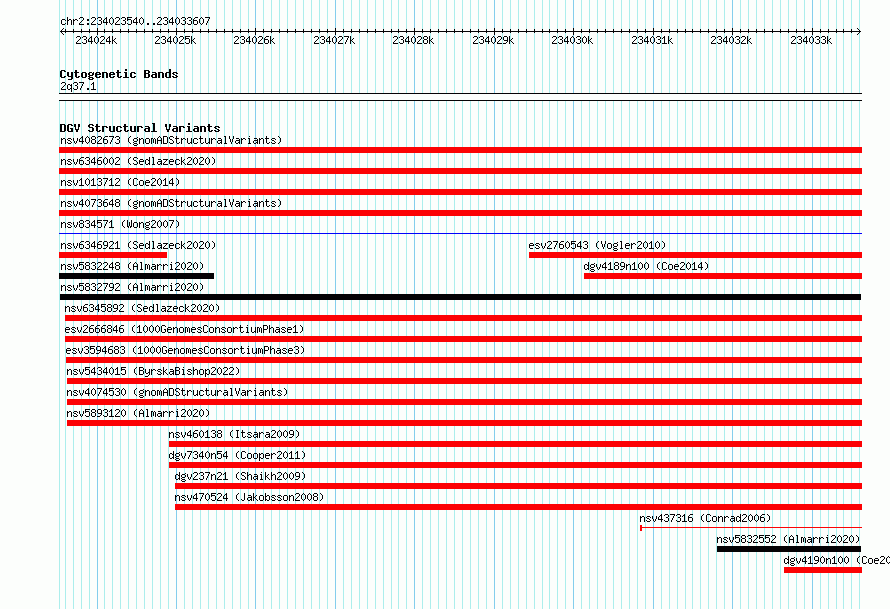Click the ruler's left arrowhead
The image size is (890, 609).
62,31
